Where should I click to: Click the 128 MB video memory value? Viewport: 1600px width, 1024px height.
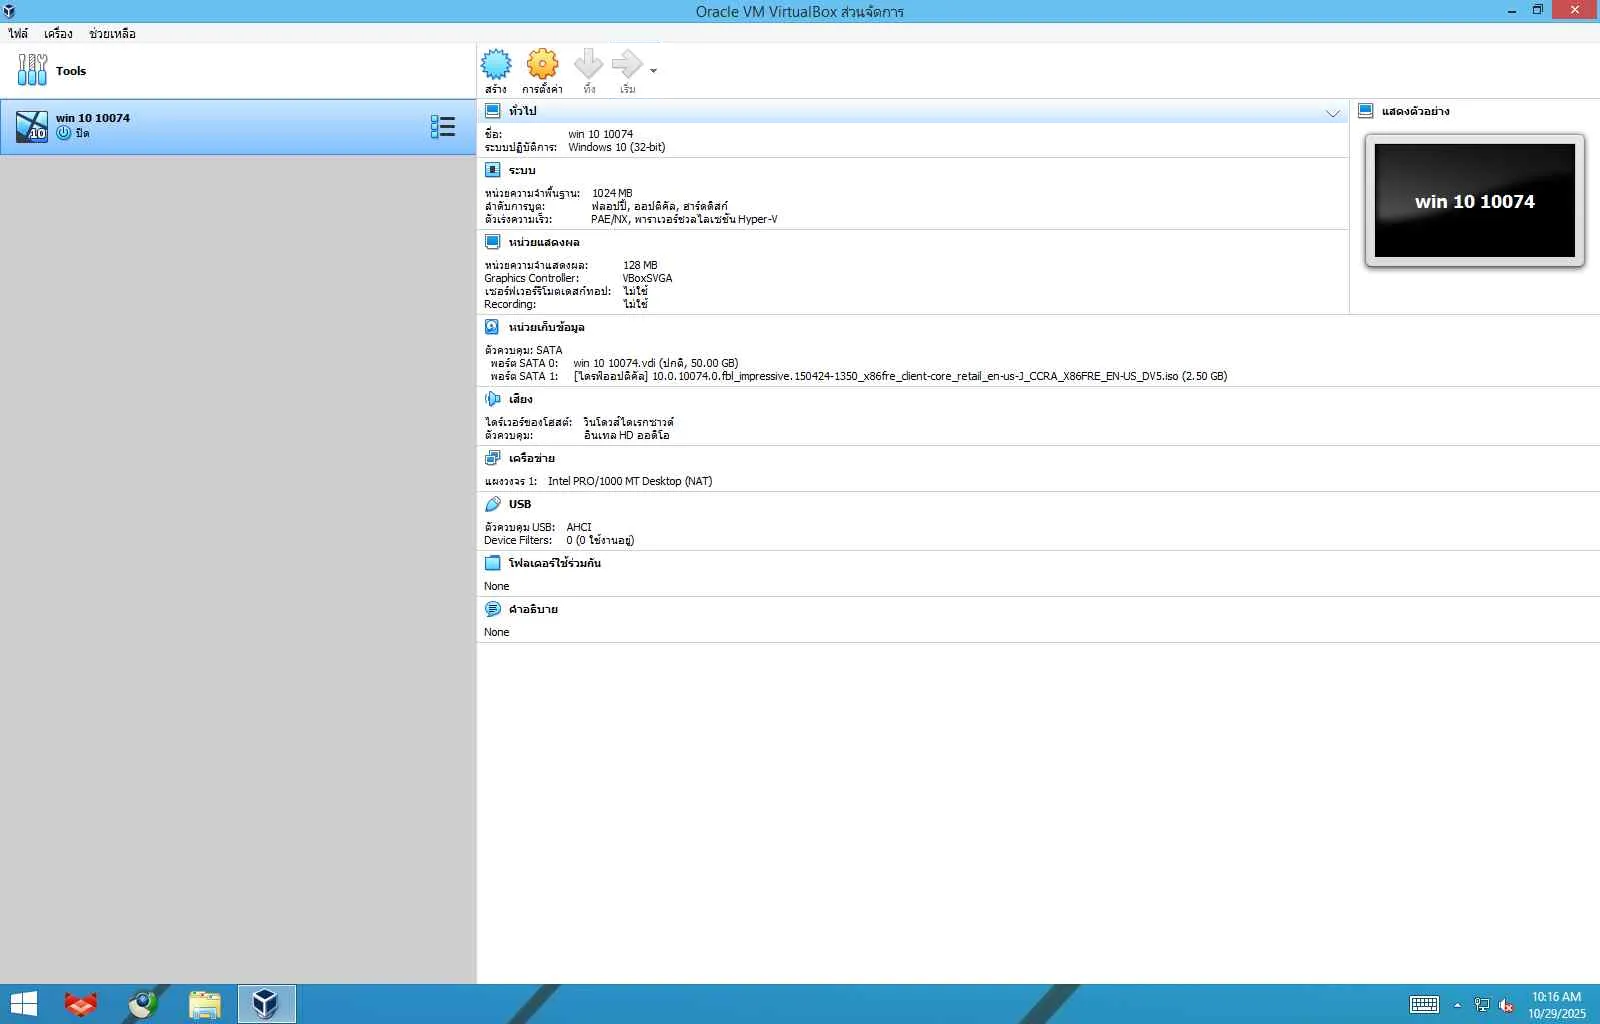[x=640, y=265]
